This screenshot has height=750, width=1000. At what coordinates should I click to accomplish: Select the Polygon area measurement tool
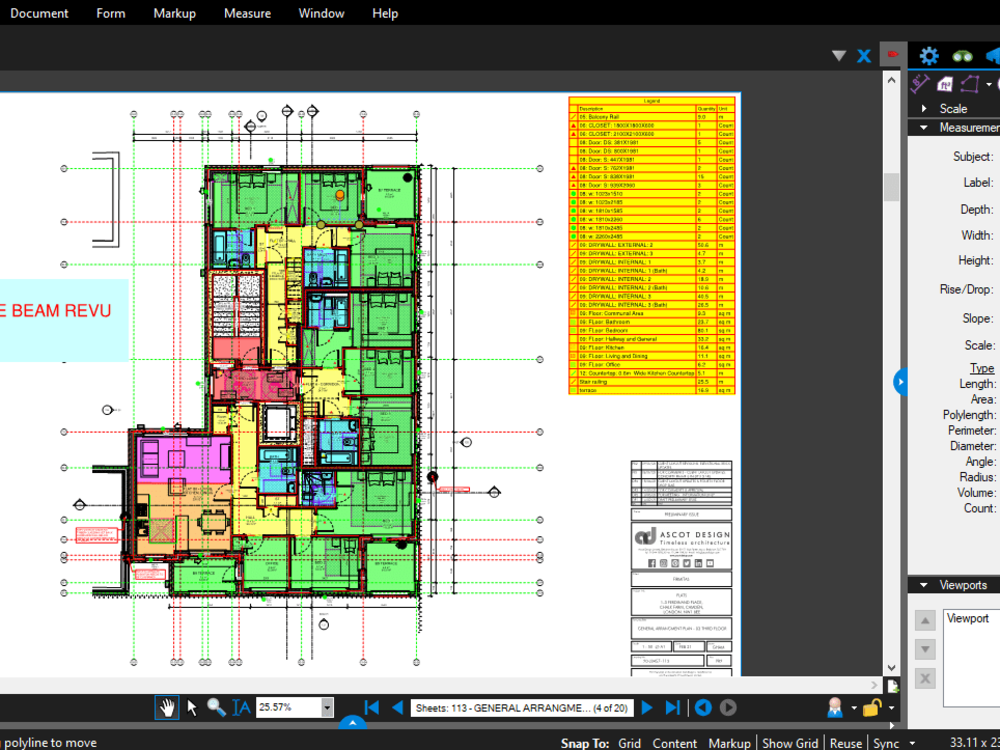coord(970,84)
